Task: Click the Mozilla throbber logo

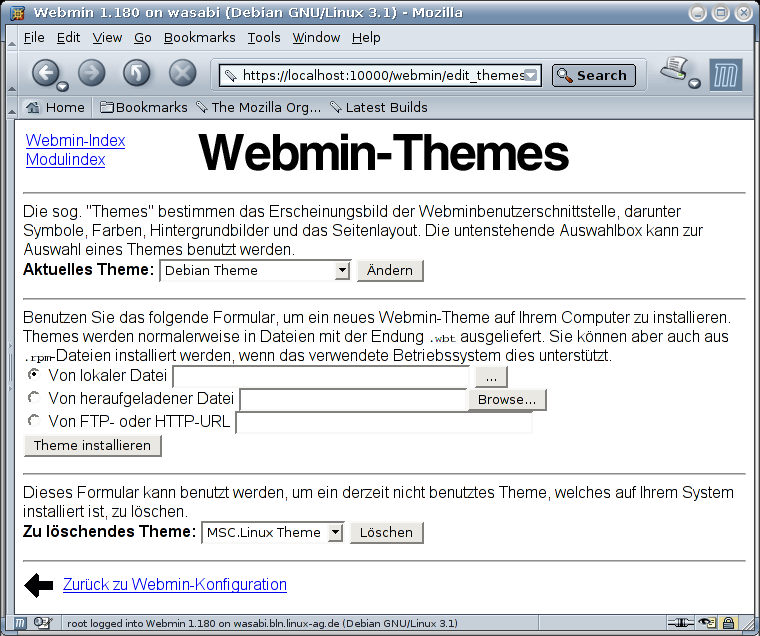Action: [x=726, y=75]
